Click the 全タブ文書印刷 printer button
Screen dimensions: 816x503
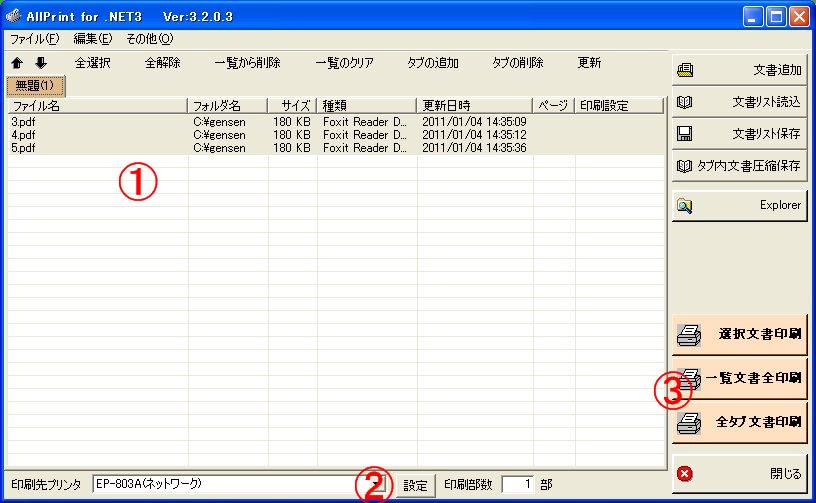739,422
